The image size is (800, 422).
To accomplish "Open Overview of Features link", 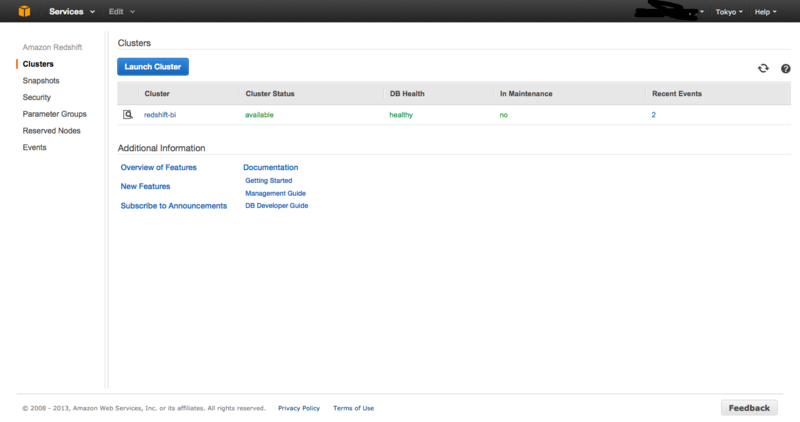I will coord(158,167).
